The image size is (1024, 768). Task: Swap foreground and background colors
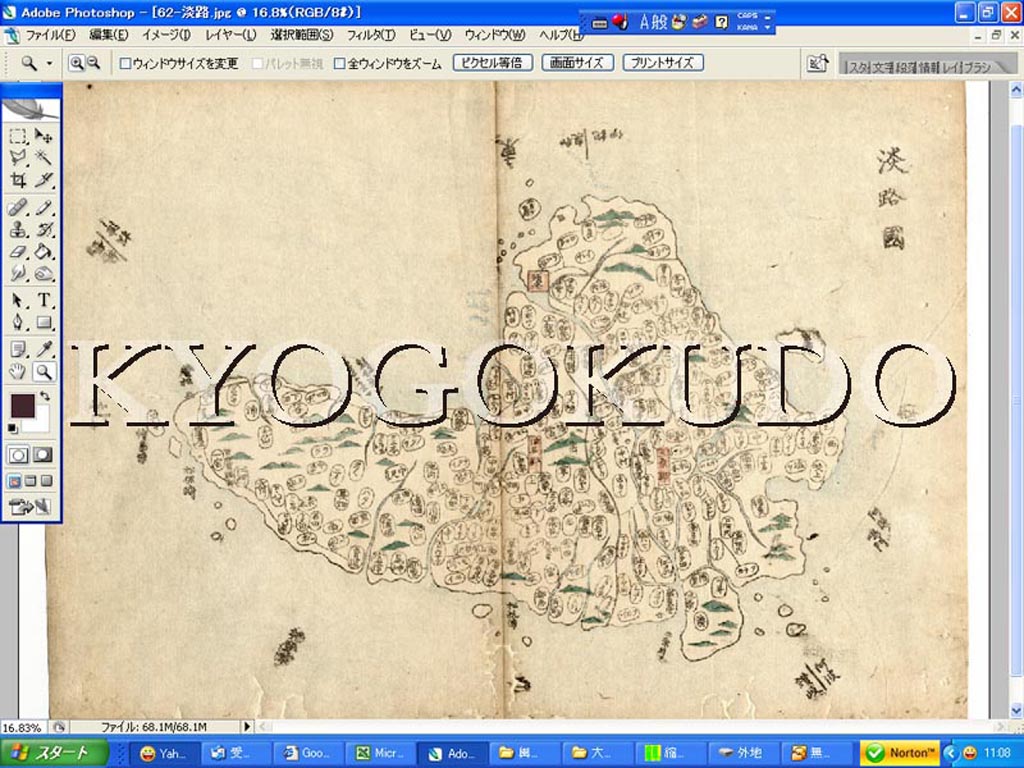click(44, 396)
